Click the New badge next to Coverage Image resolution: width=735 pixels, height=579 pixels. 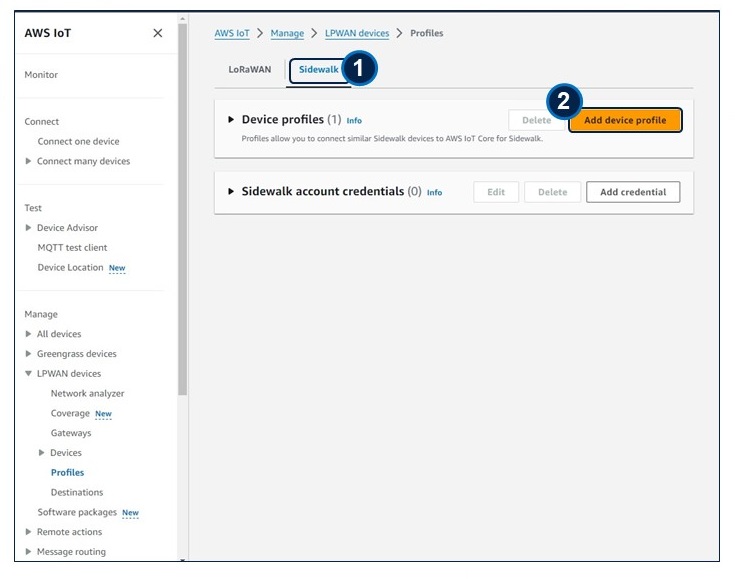click(x=104, y=414)
